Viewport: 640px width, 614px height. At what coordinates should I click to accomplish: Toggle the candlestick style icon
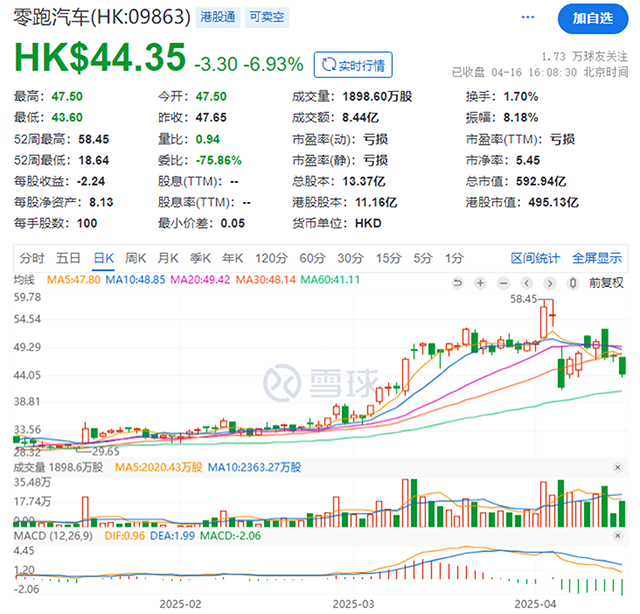pos(573,283)
